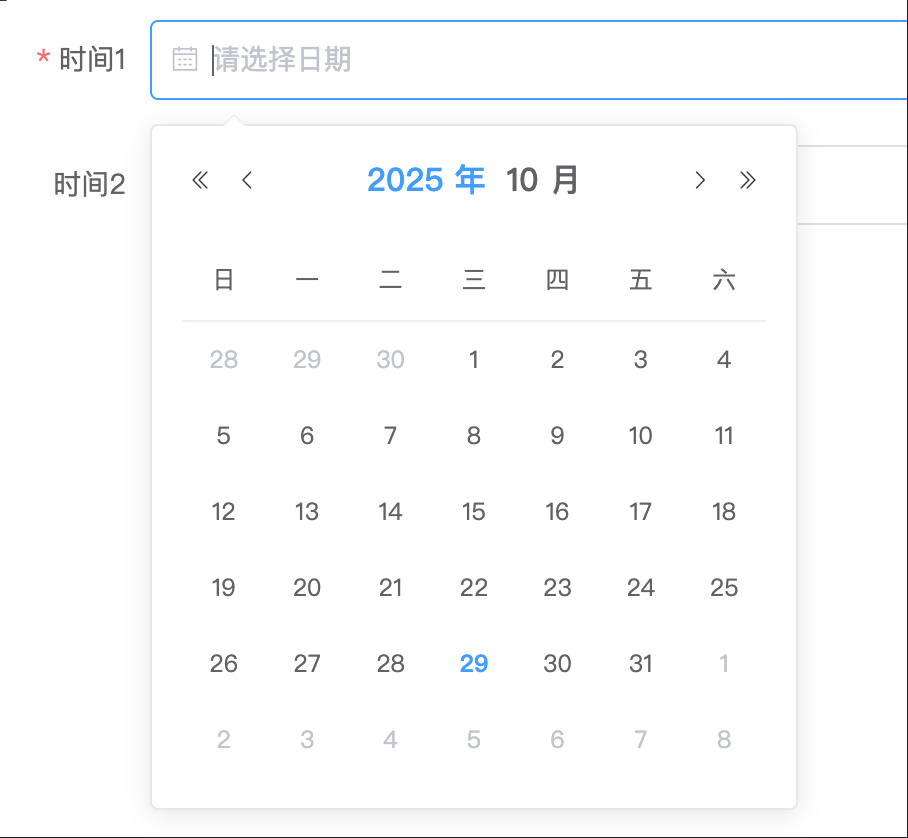908x838 pixels.
Task: Select date 5 under the 日 column, second row
Action: (224, 436)
